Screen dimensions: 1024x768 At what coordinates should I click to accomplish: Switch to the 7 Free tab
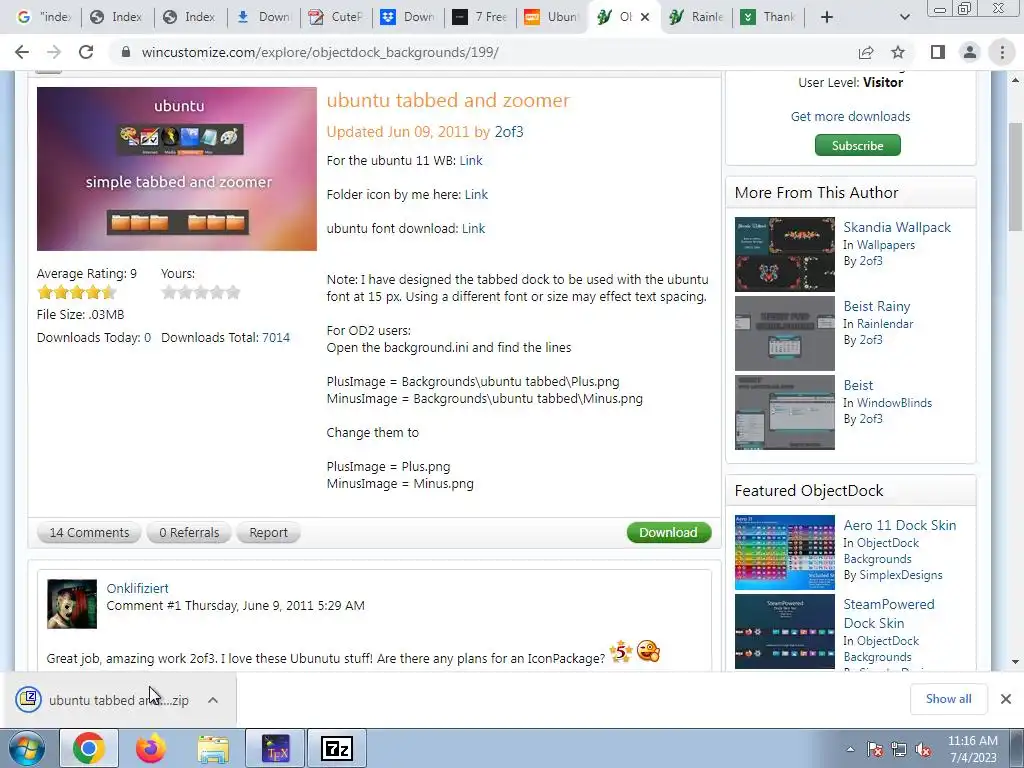480,17
